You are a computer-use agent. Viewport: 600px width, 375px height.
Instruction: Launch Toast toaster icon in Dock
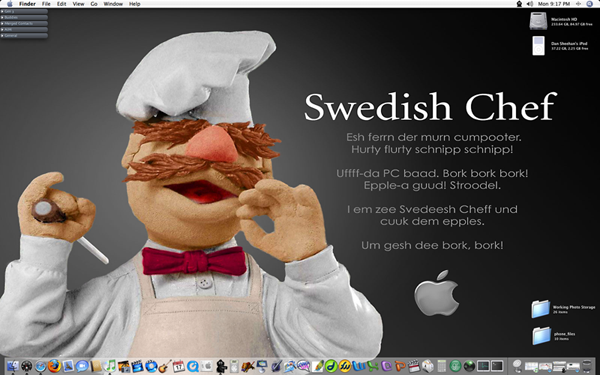[427, 366]
